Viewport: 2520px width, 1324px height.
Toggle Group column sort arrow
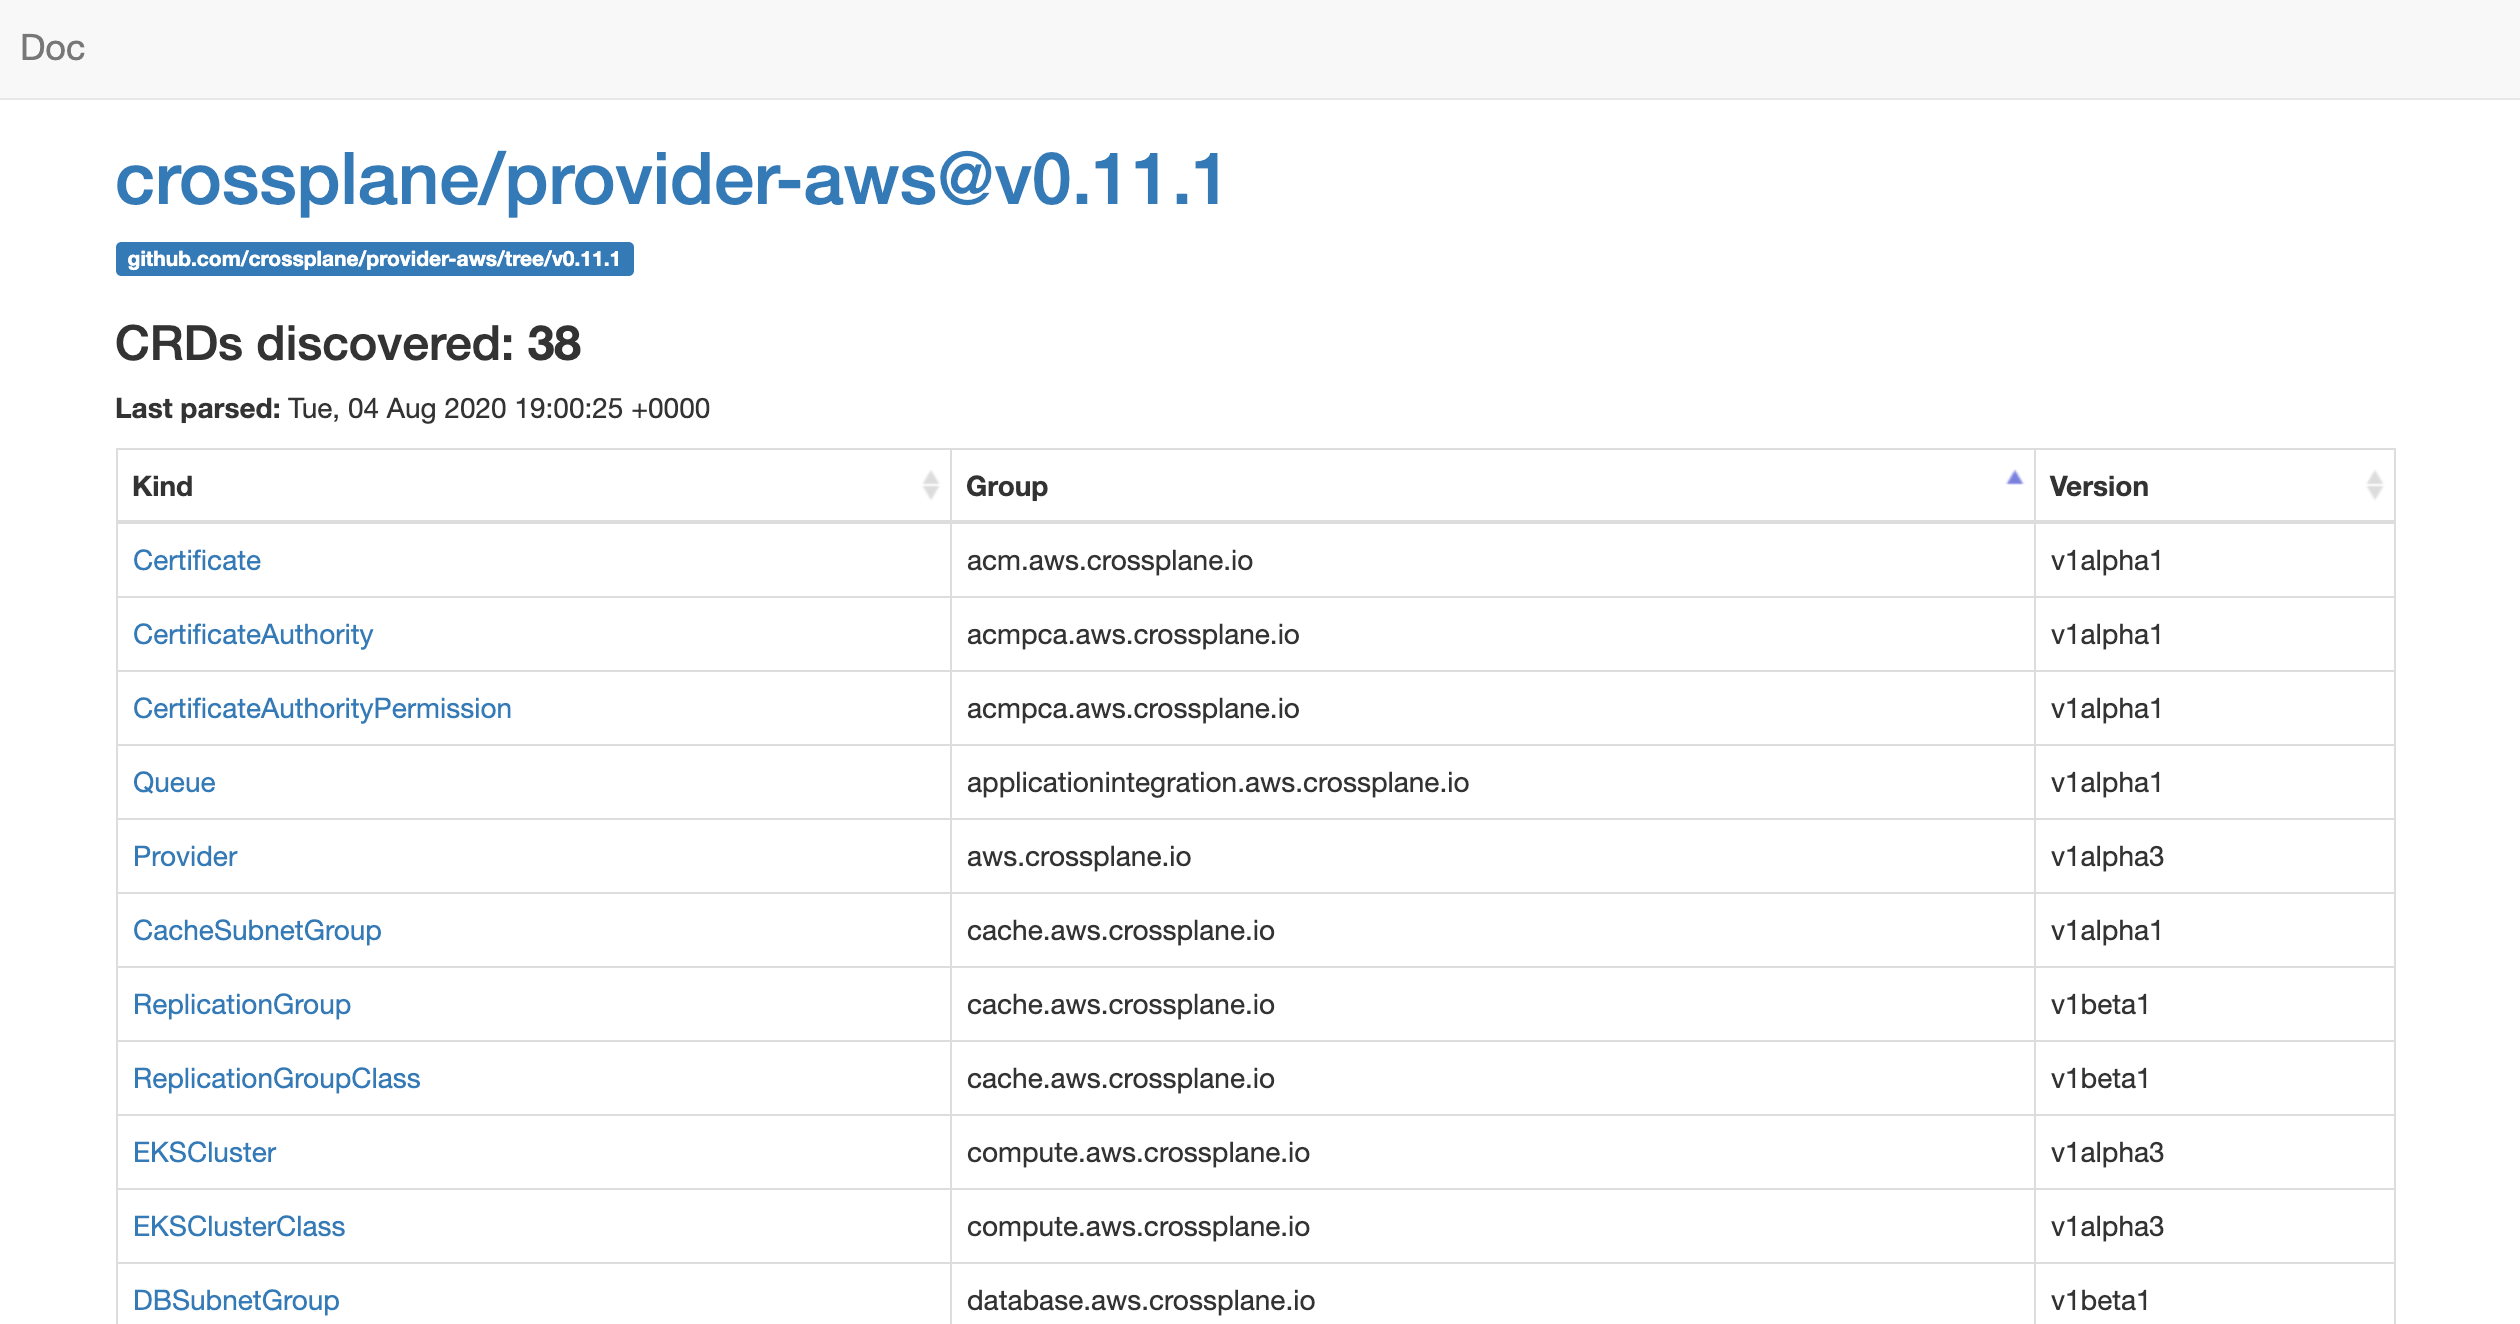2014,479
